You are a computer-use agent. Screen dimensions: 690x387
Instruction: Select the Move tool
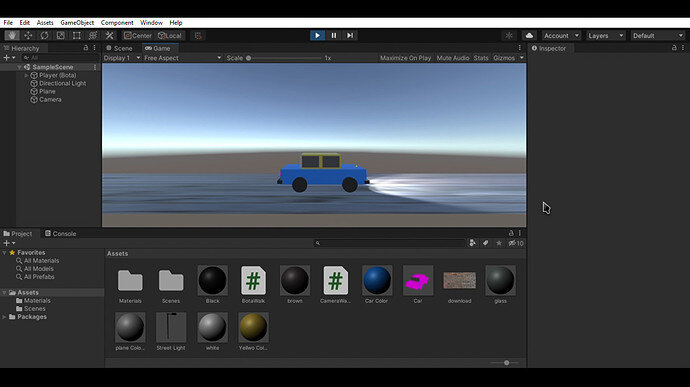(x=28, y=36)
